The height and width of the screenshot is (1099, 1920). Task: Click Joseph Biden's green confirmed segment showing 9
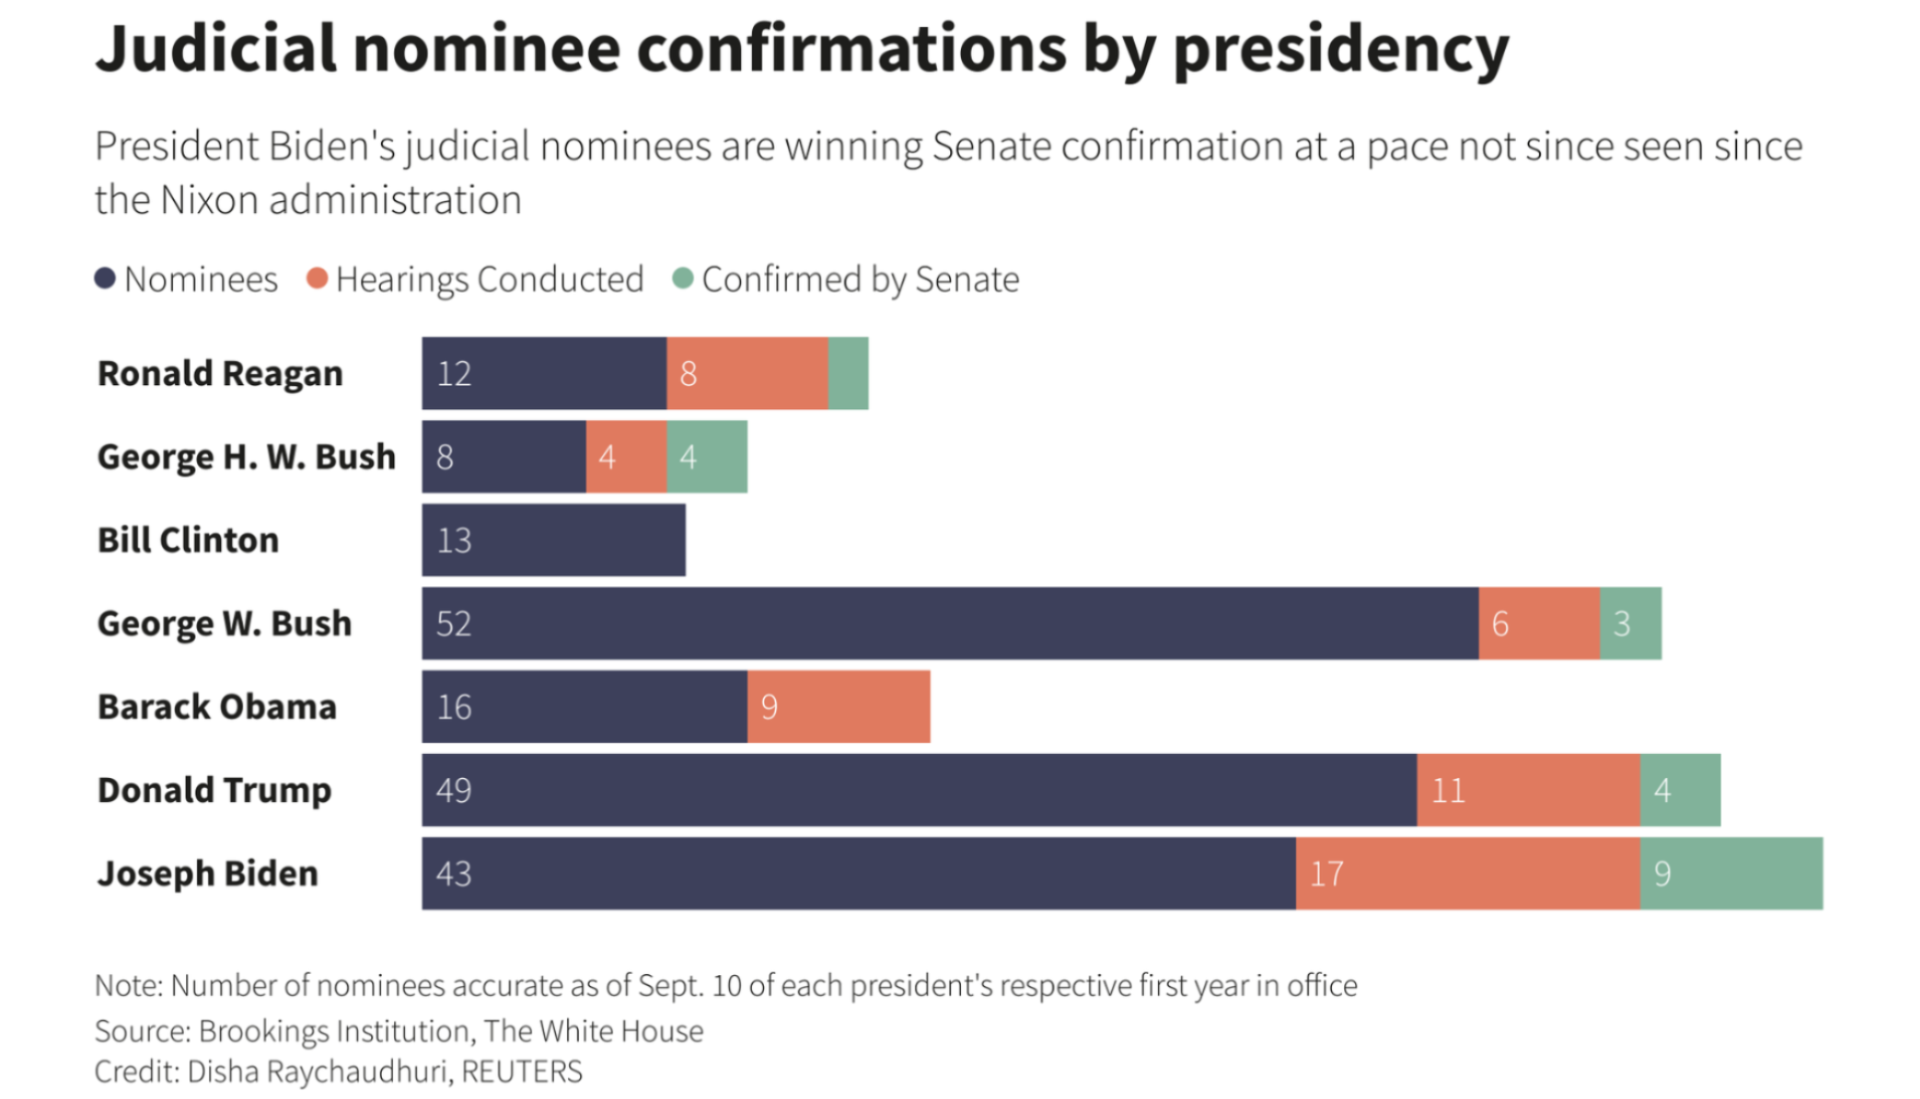[x=1731, y=873]
